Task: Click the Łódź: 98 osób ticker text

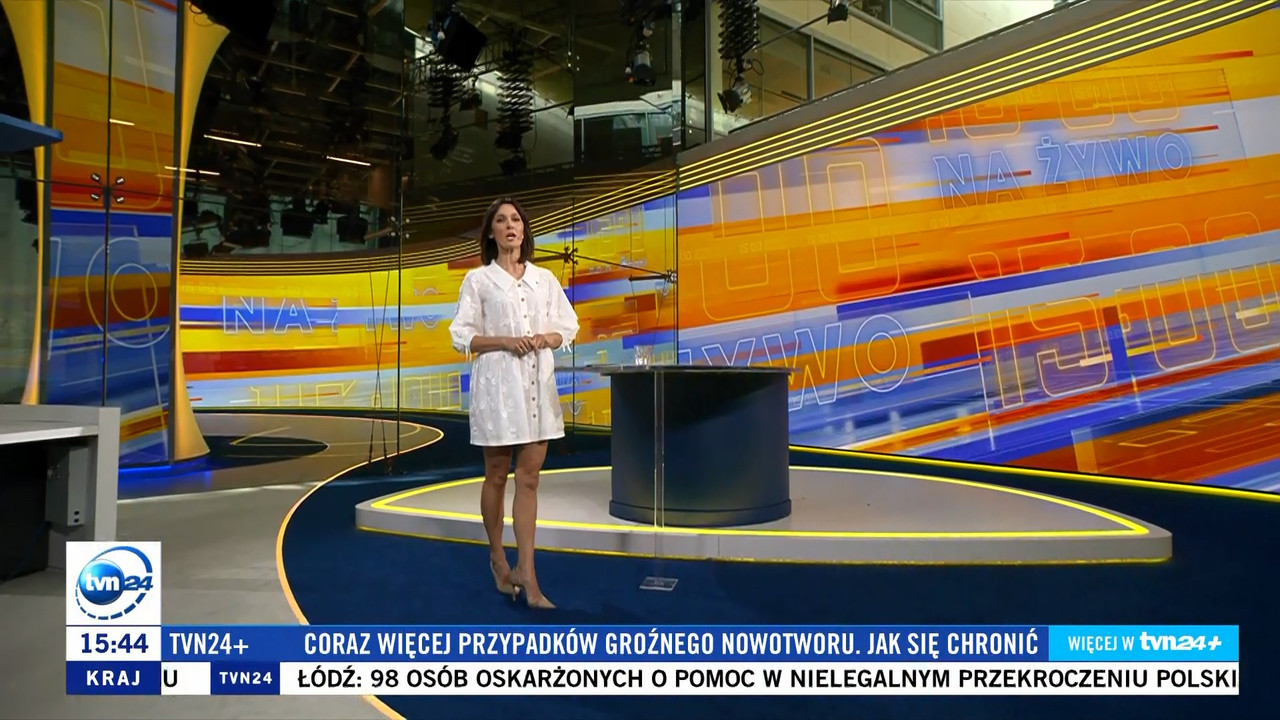Action: [x=766, y=679]
